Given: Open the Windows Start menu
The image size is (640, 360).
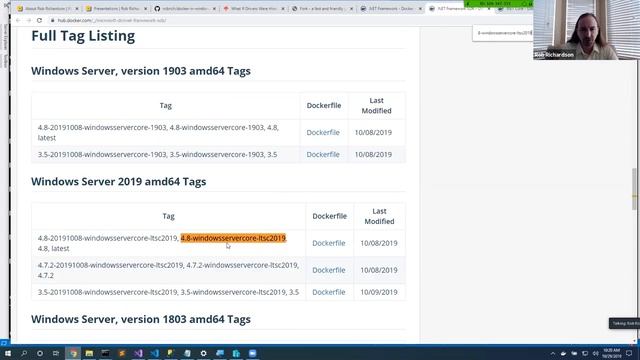Looking at the screenshot, I should click(x=7, y=353).
